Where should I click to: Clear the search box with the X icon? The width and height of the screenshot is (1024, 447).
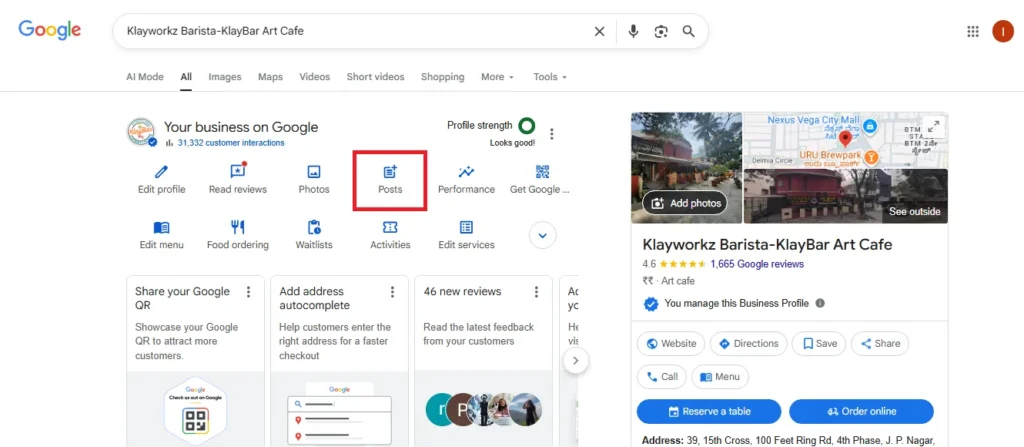599,31
